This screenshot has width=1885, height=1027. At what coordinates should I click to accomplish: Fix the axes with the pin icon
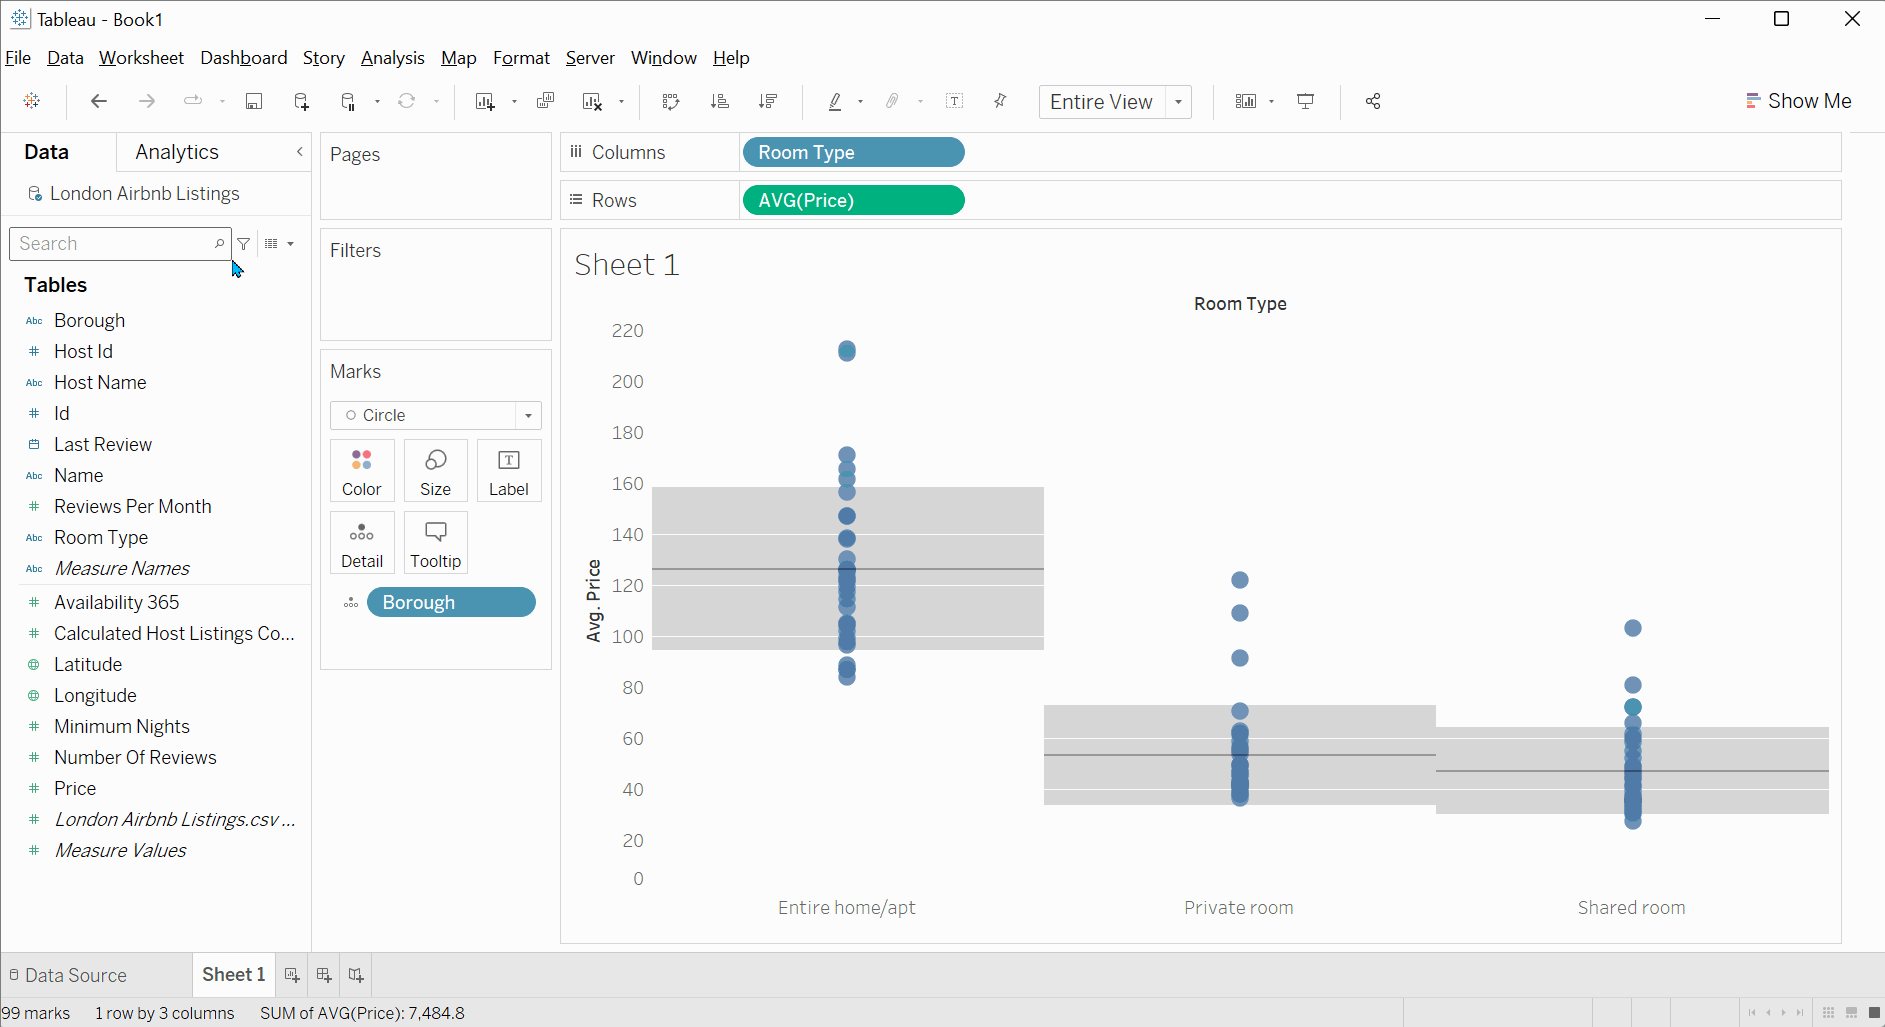pos(1000,101)
